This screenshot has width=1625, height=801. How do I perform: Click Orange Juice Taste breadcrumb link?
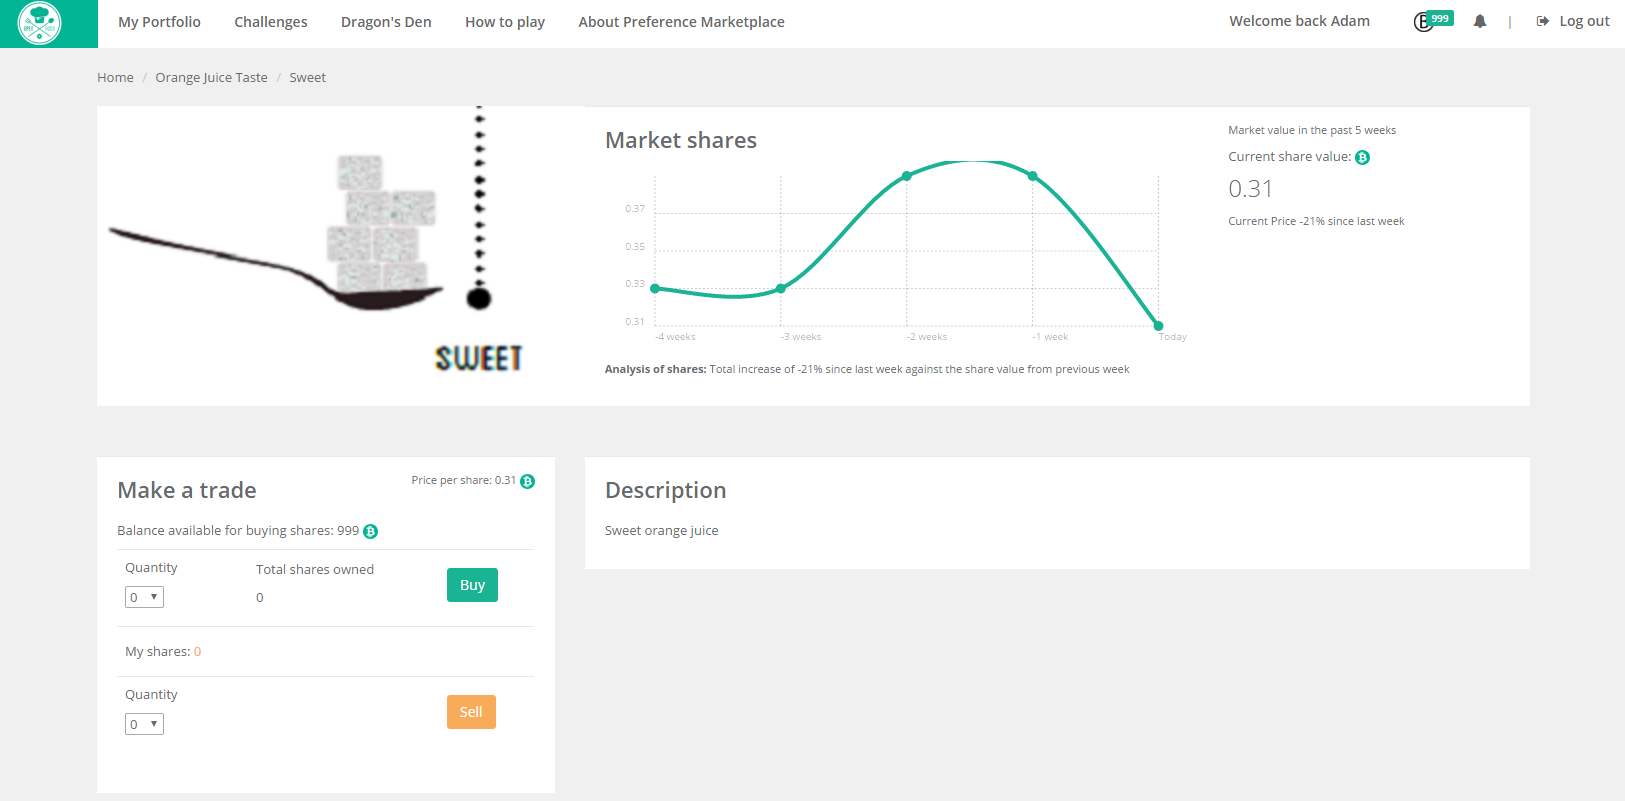tap(211, 78)
